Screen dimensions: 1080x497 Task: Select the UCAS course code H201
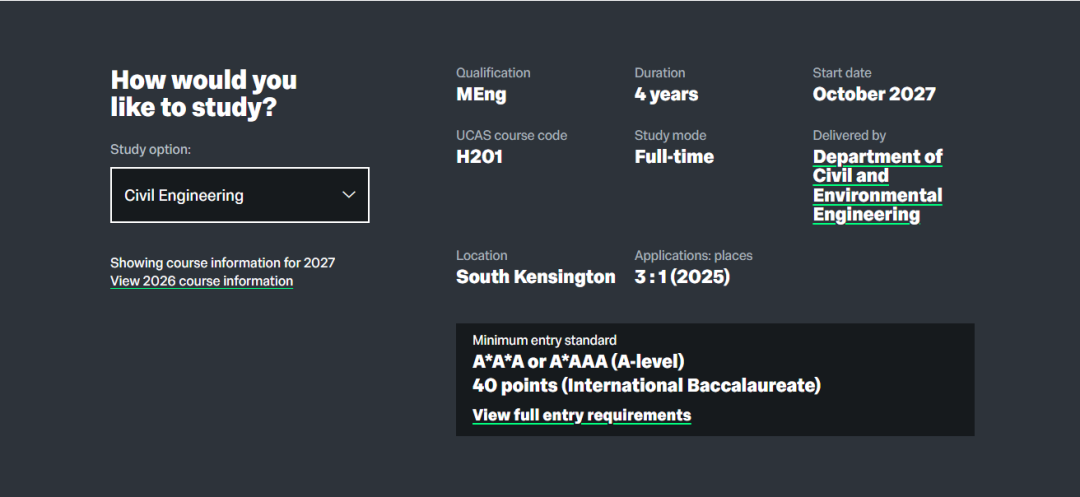(x=479, y=157)
